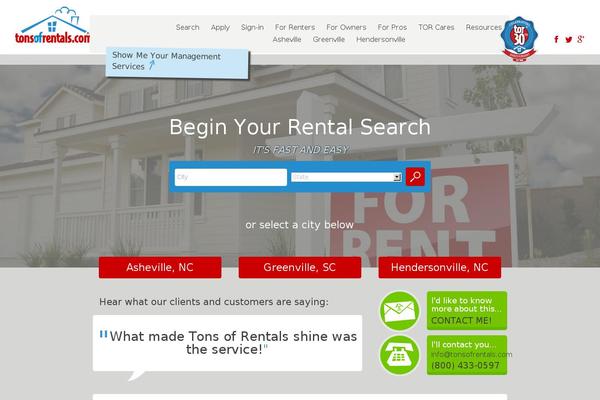The height and width of the screenshot is (400, 600).
Task: Select the Hendersonville, NC red button
Action: (x=440, y=267)
